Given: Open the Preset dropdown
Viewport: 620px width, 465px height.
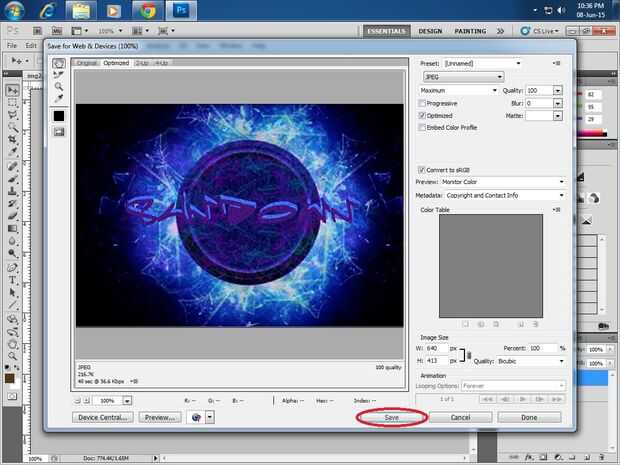Looking at the screenshot, I should tap(482, 63).
